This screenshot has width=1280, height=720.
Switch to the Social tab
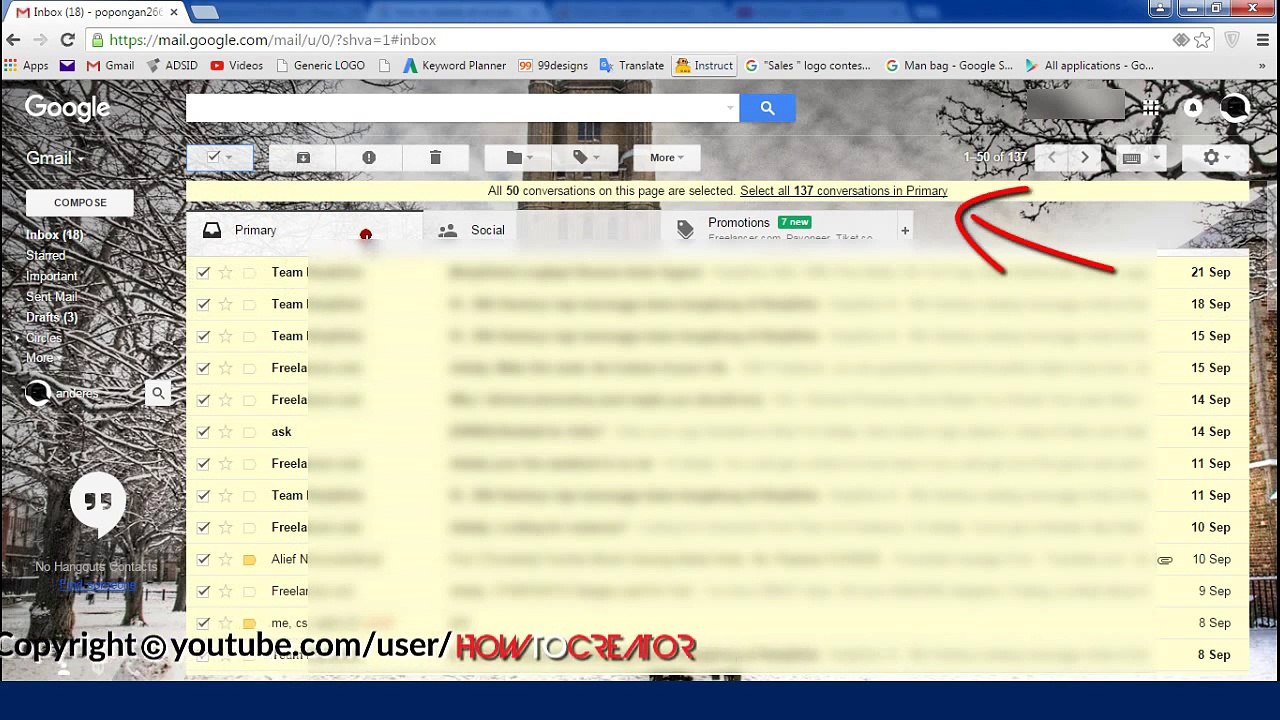(541, 230)
